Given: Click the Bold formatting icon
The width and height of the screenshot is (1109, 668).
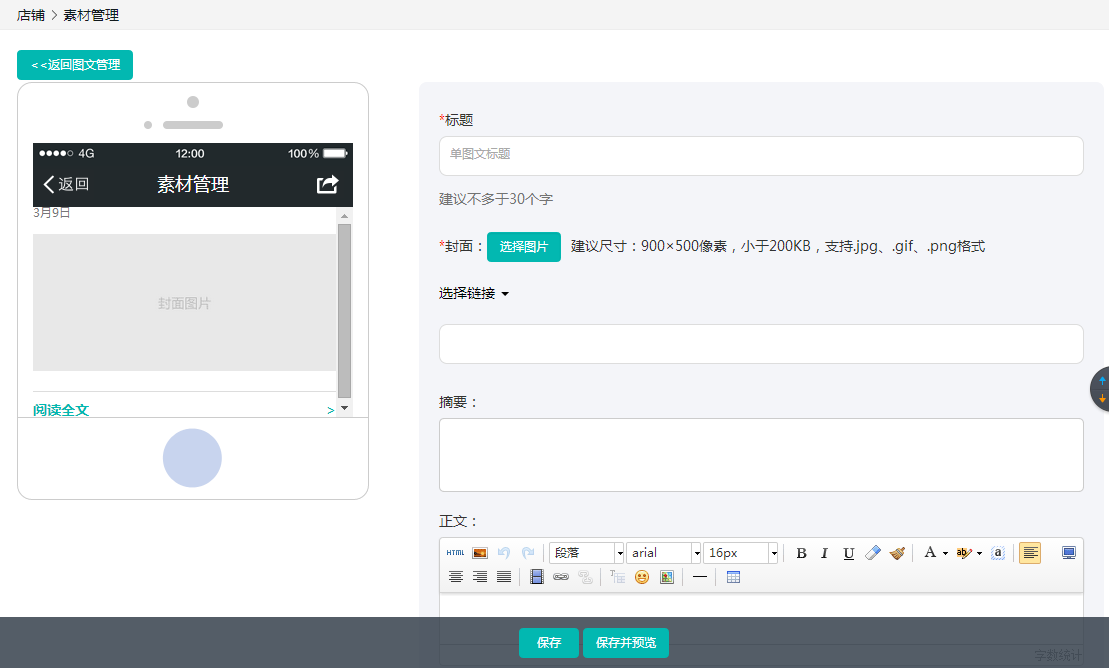Looking at the screenshot, I should click(801, 553).
